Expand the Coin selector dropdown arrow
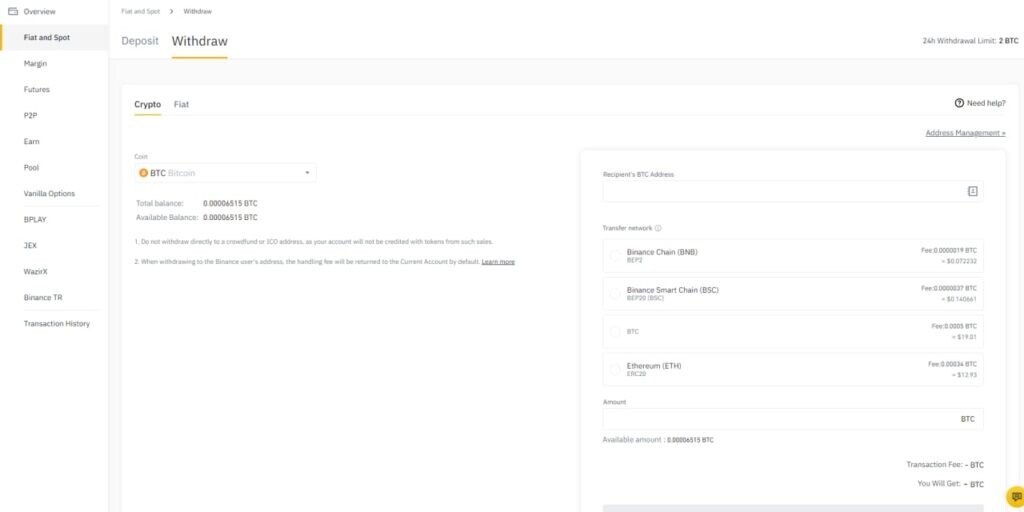Screen dimensions: 1024x512 coord(307,173)
